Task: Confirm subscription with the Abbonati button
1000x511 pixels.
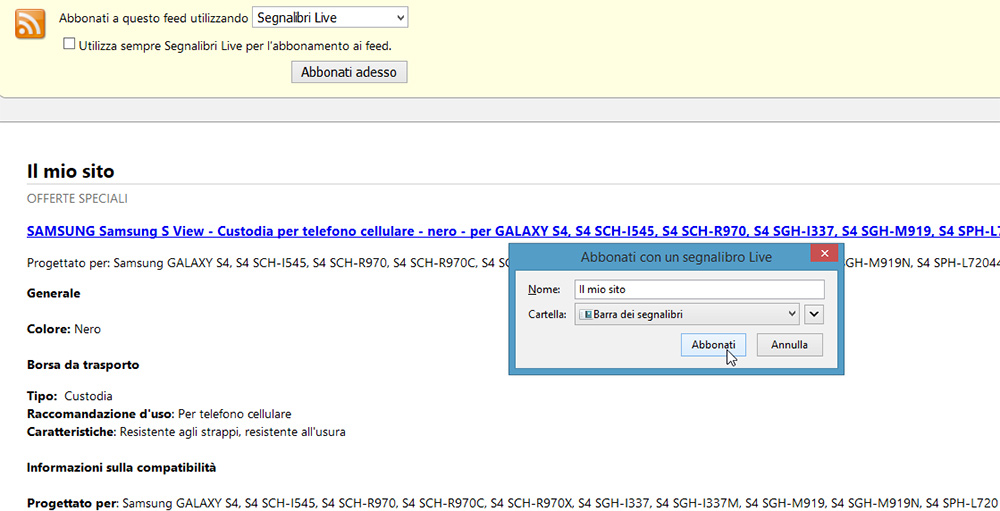Action: pyautogui.click(x=713, y=344)
